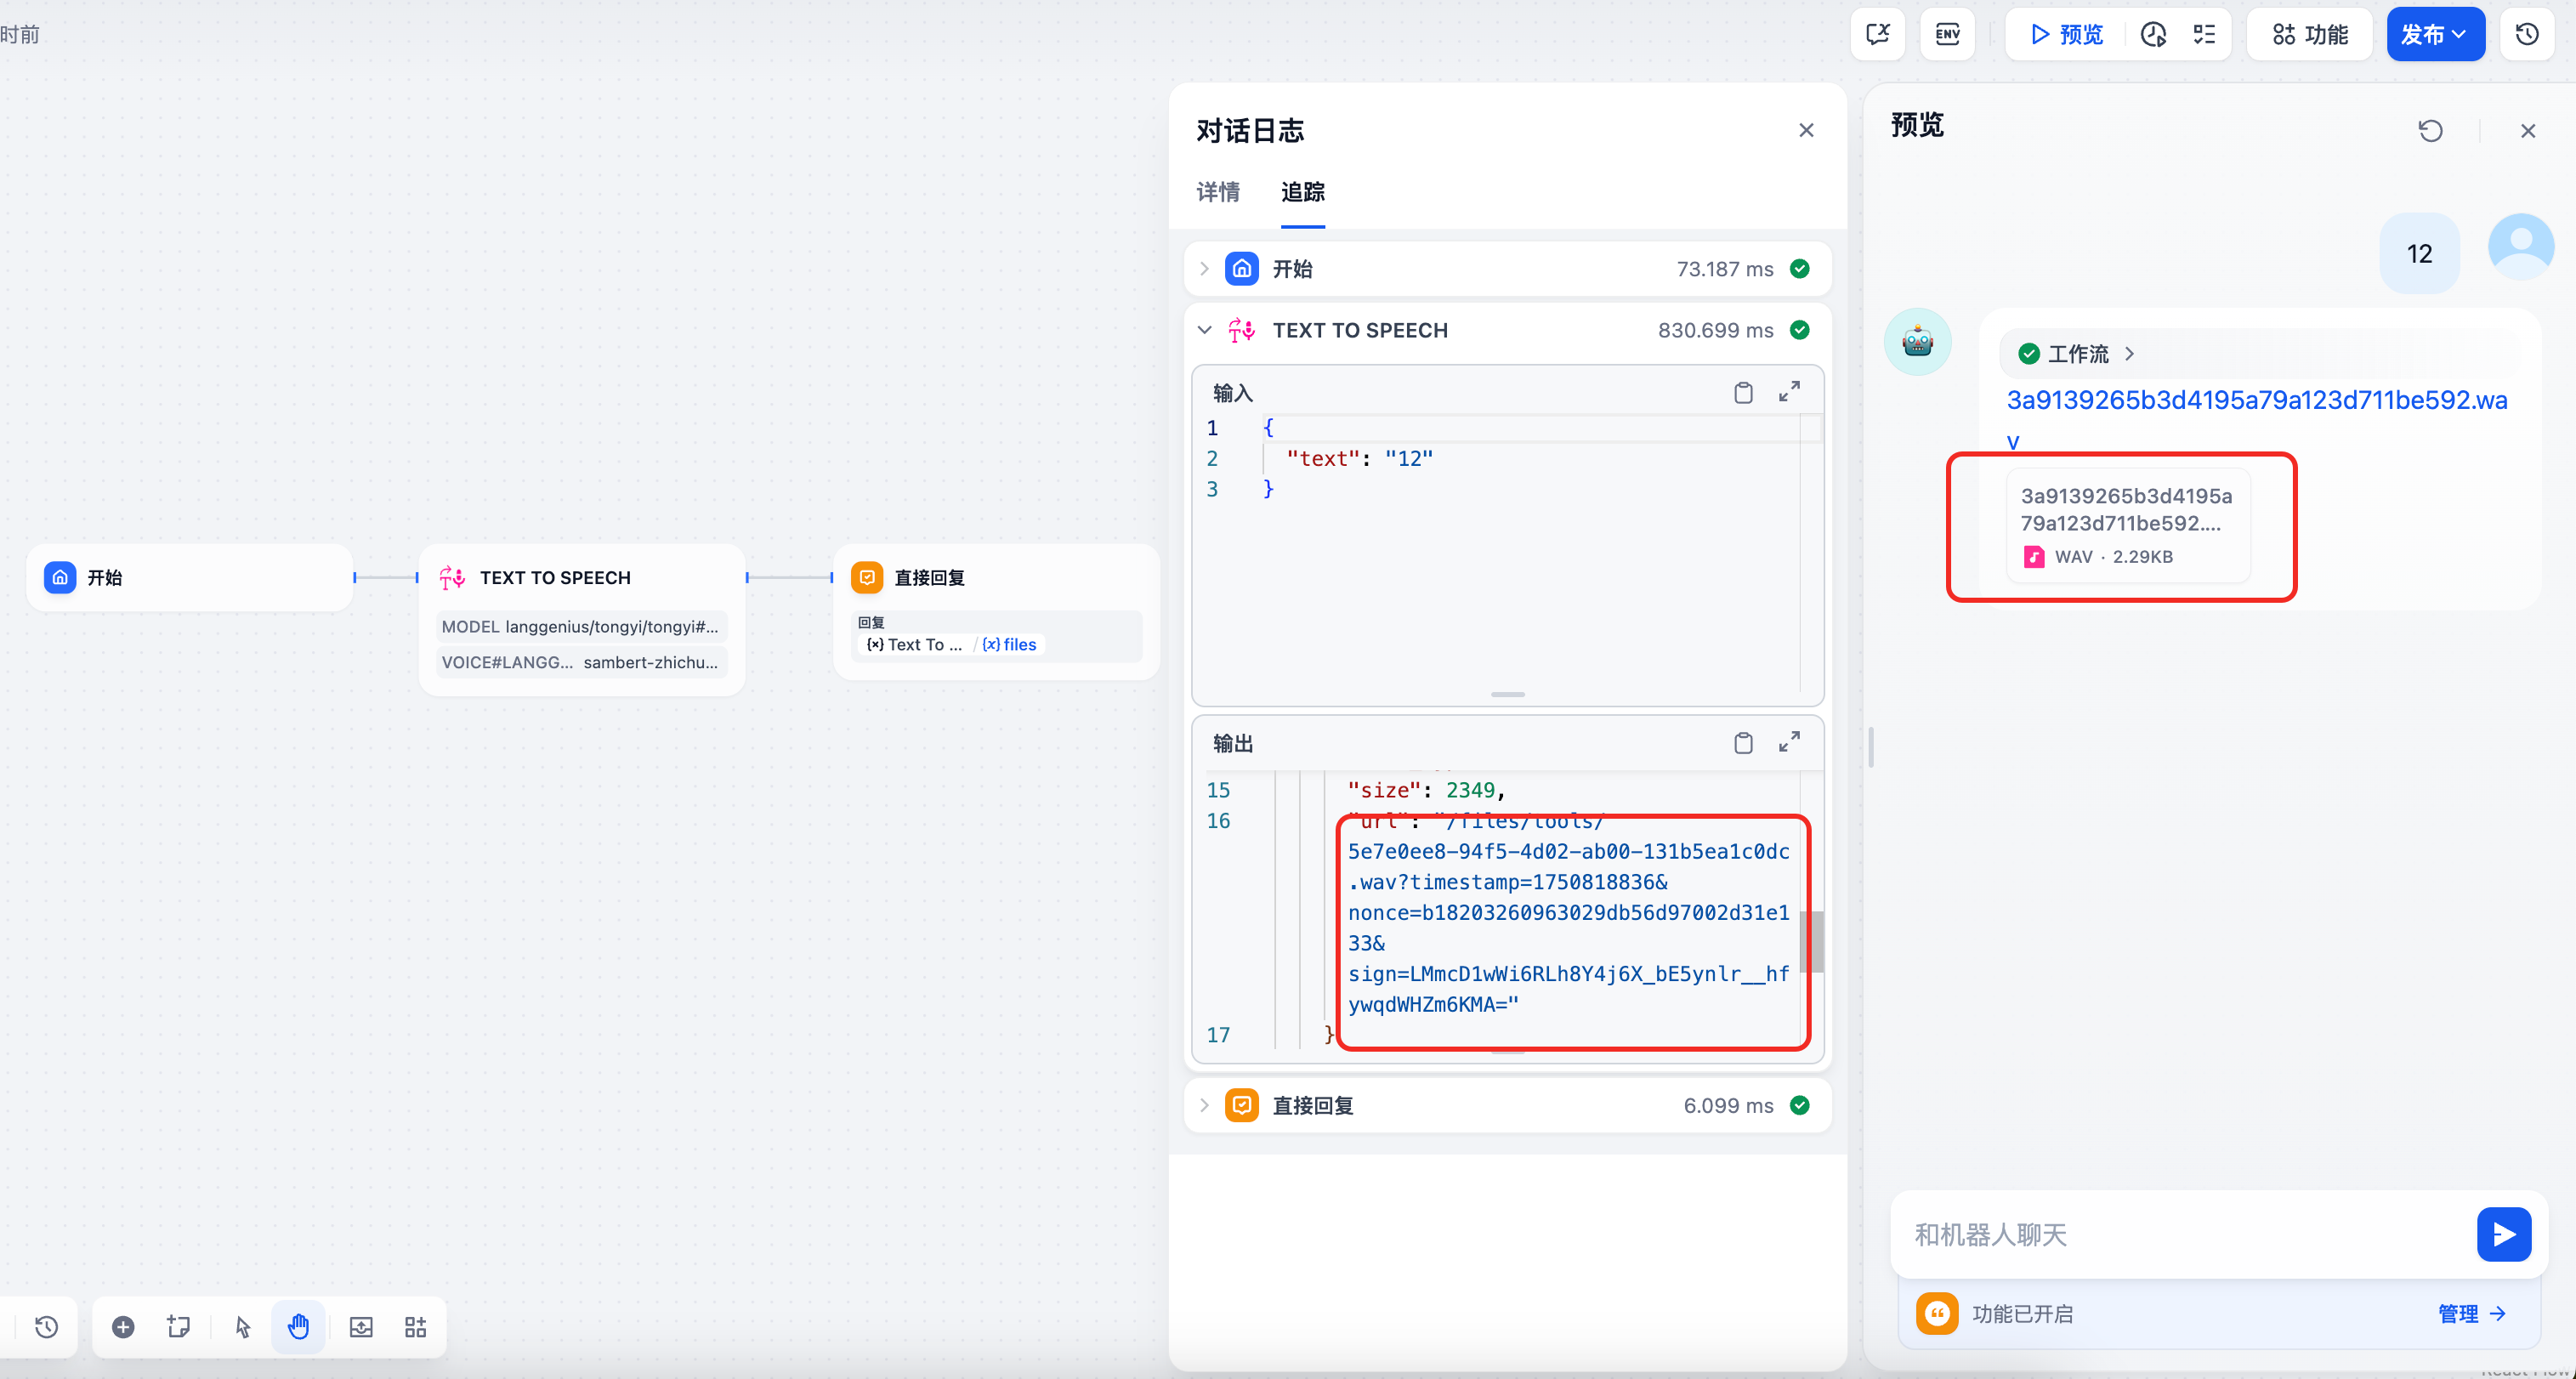Copy the TEXT TO SPEECH input JSON
This screenshot has width=2576, height=1379.
point(1744,391)
